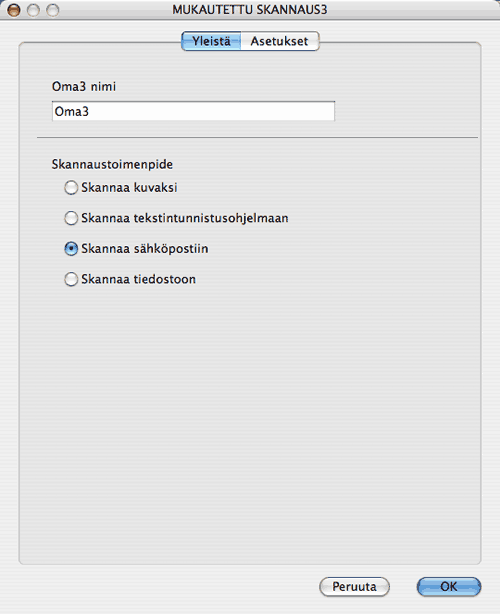The image size is (500, 614).
Task: Choose the Skannaa tekstintunnistusohjelmaan radio circle
Action: point(71,218)
